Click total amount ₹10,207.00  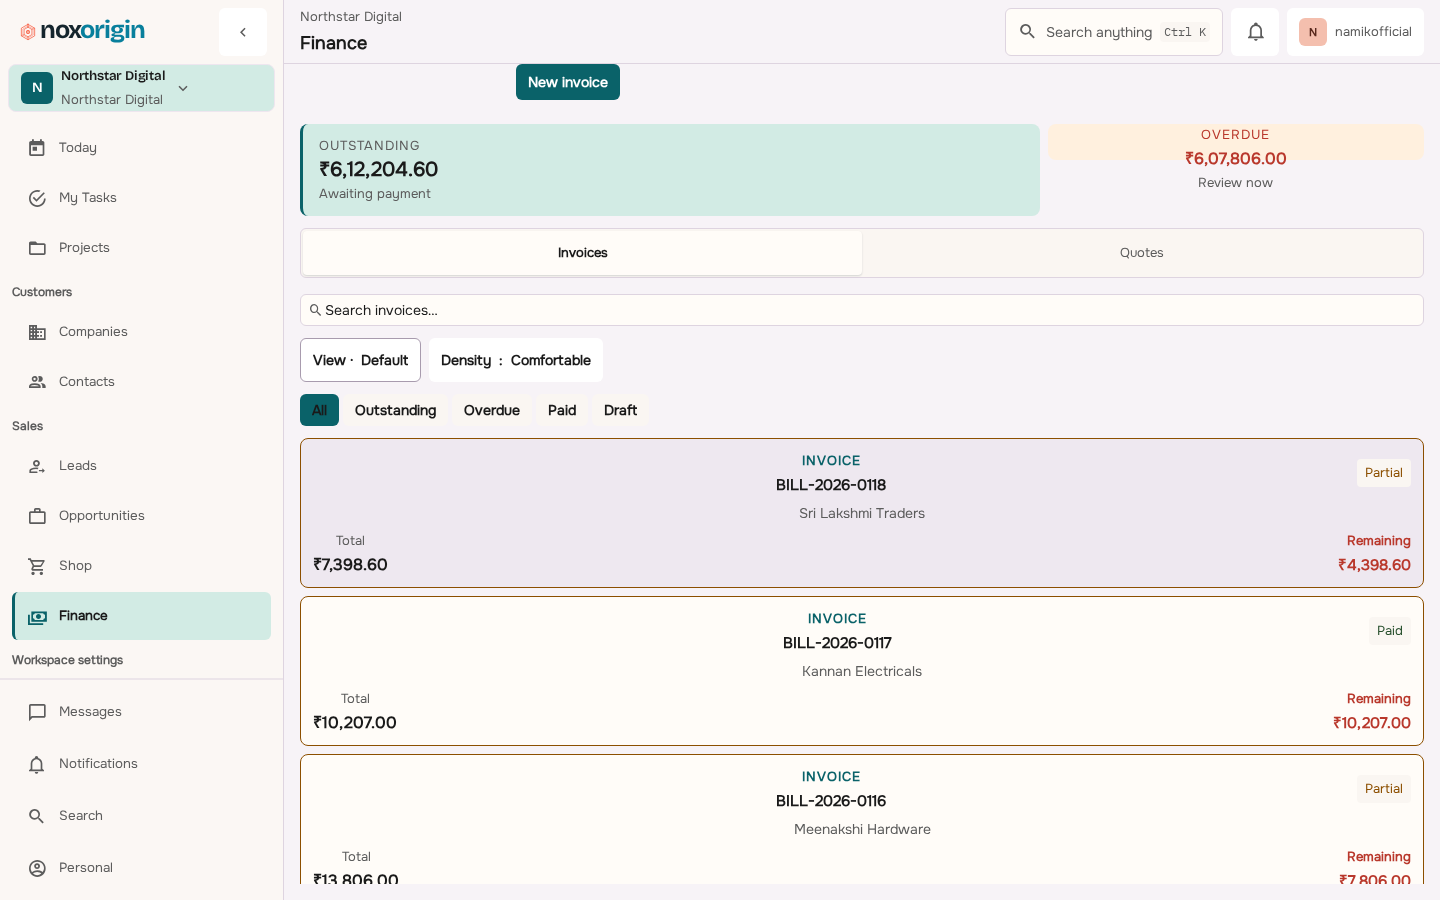click(355, 723)
